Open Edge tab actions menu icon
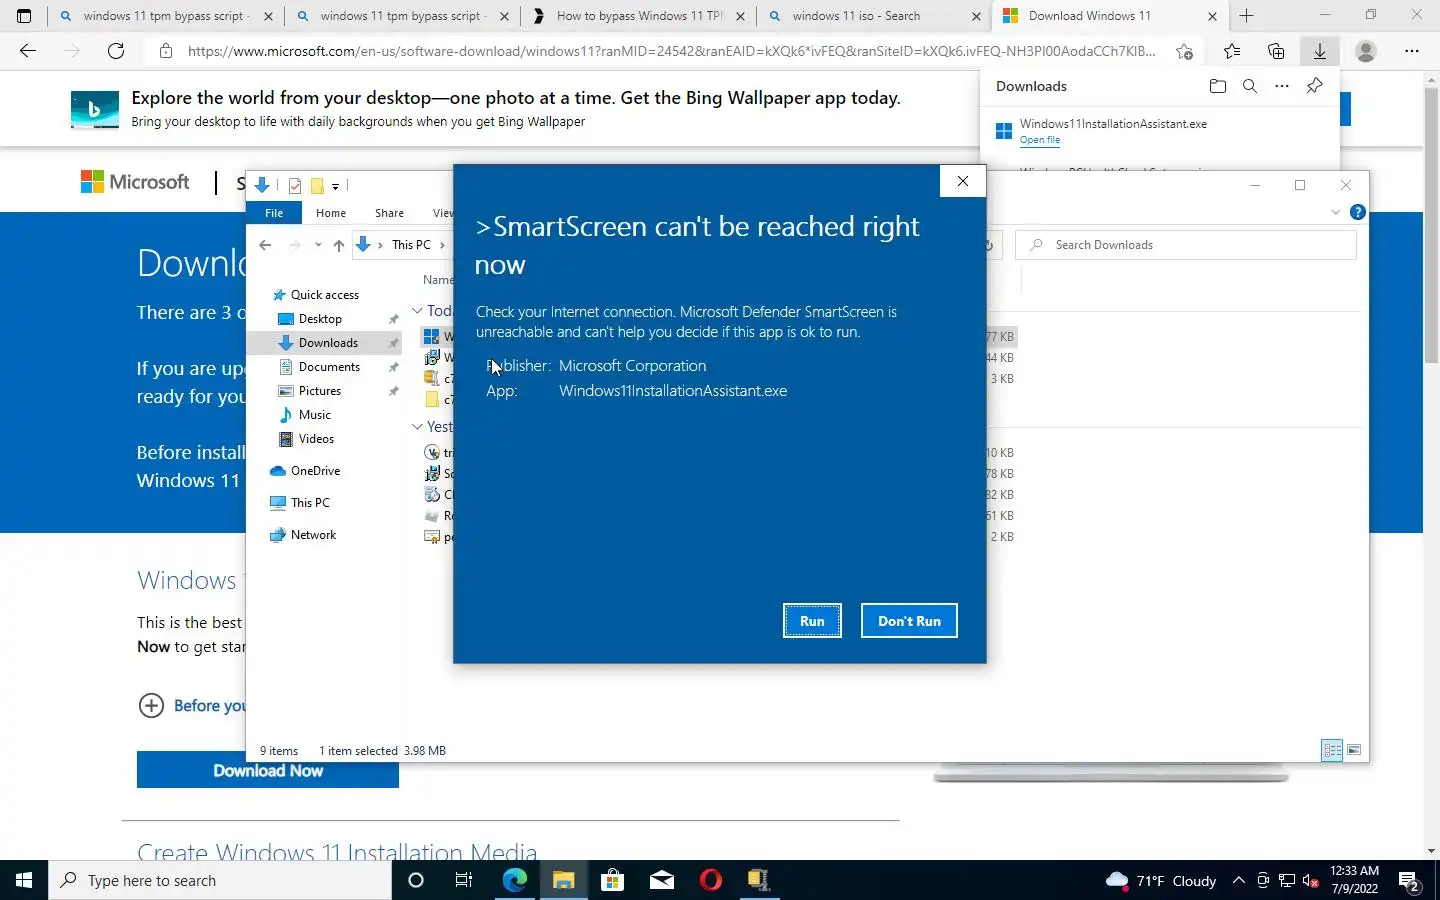 (24, 16)
